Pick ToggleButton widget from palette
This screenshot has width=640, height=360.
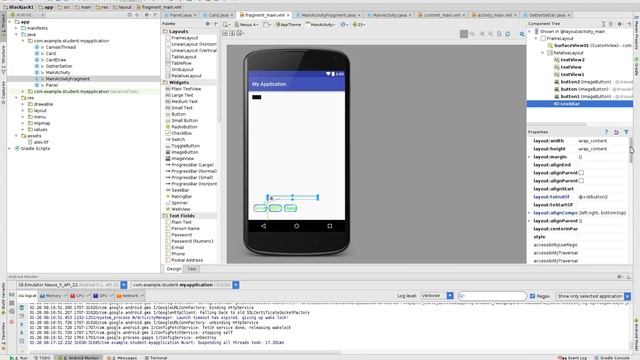[x=185, y=146]
